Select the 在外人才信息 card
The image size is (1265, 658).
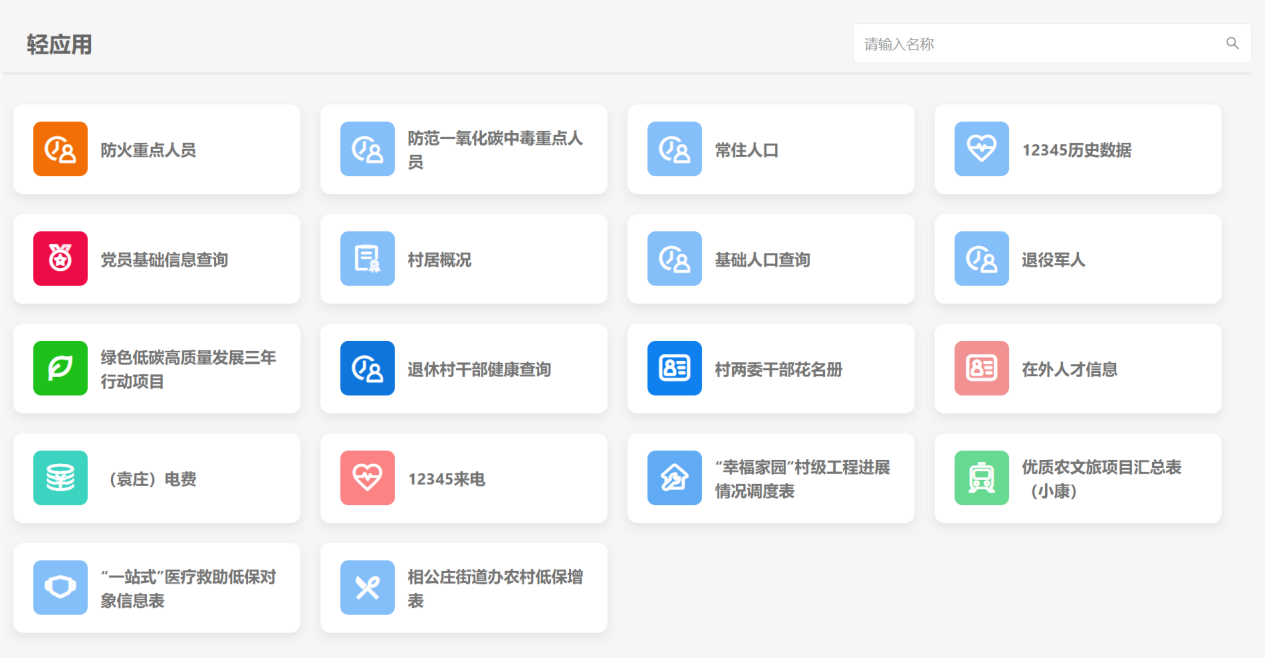(1077, 368)
